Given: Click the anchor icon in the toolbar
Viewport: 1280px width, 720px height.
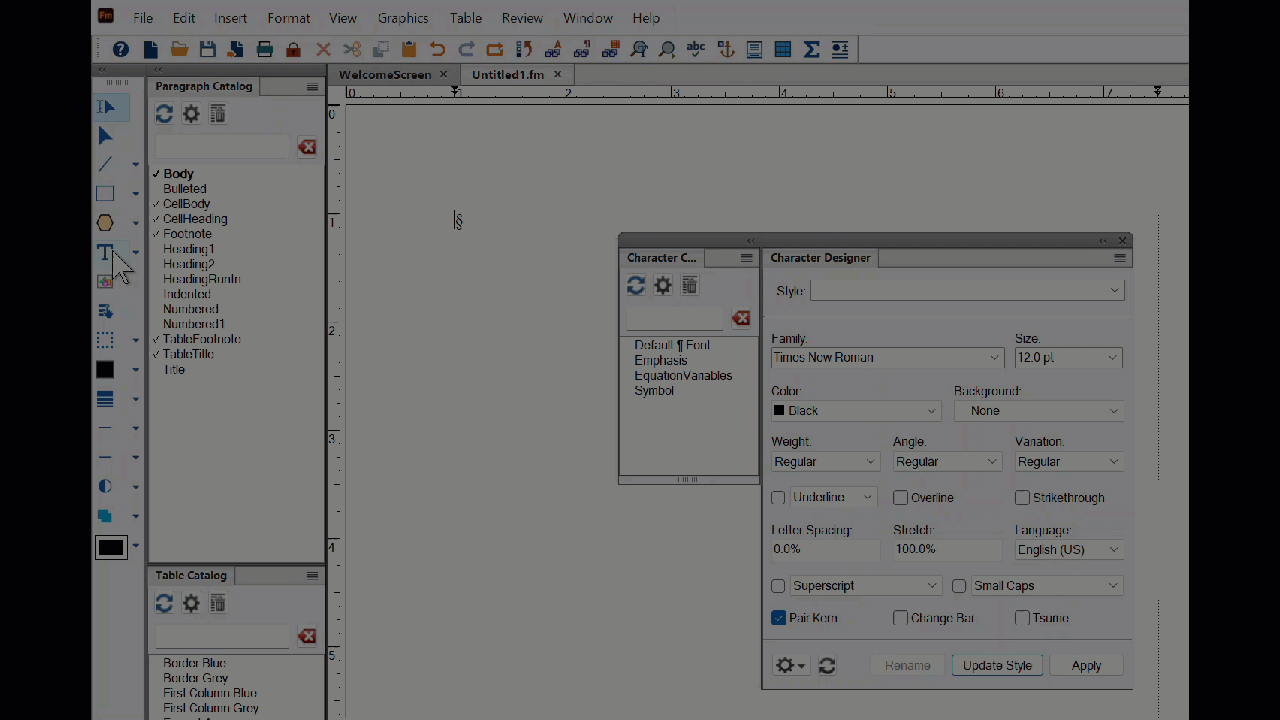Looking at the screenshot, I should point(726,49).
